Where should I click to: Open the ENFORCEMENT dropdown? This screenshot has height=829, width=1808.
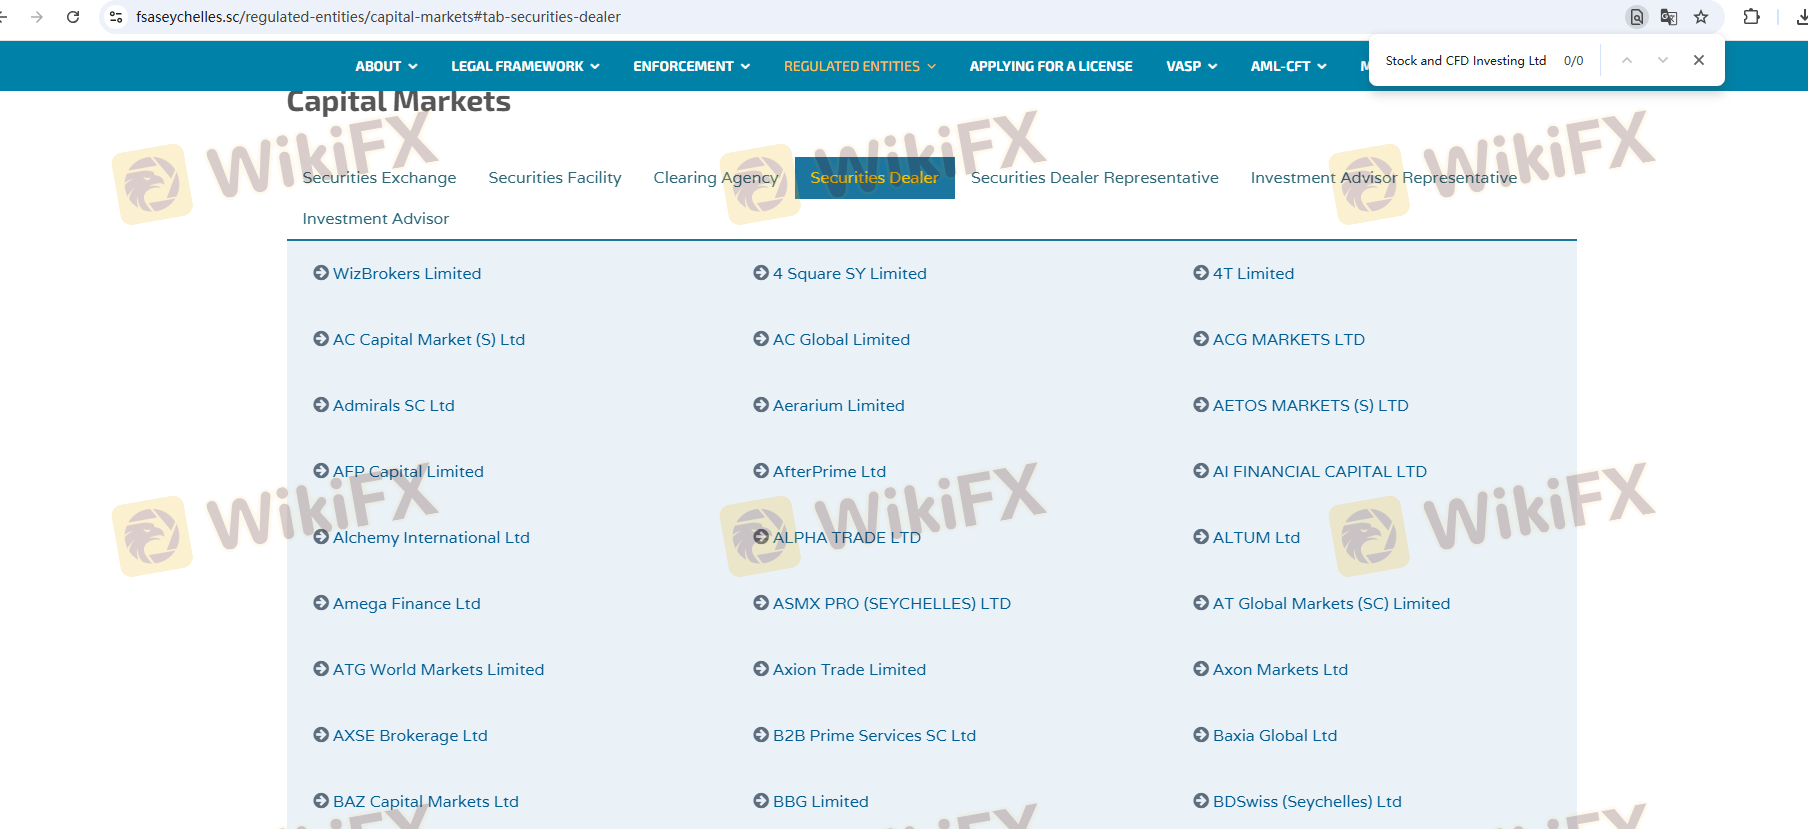691,66
